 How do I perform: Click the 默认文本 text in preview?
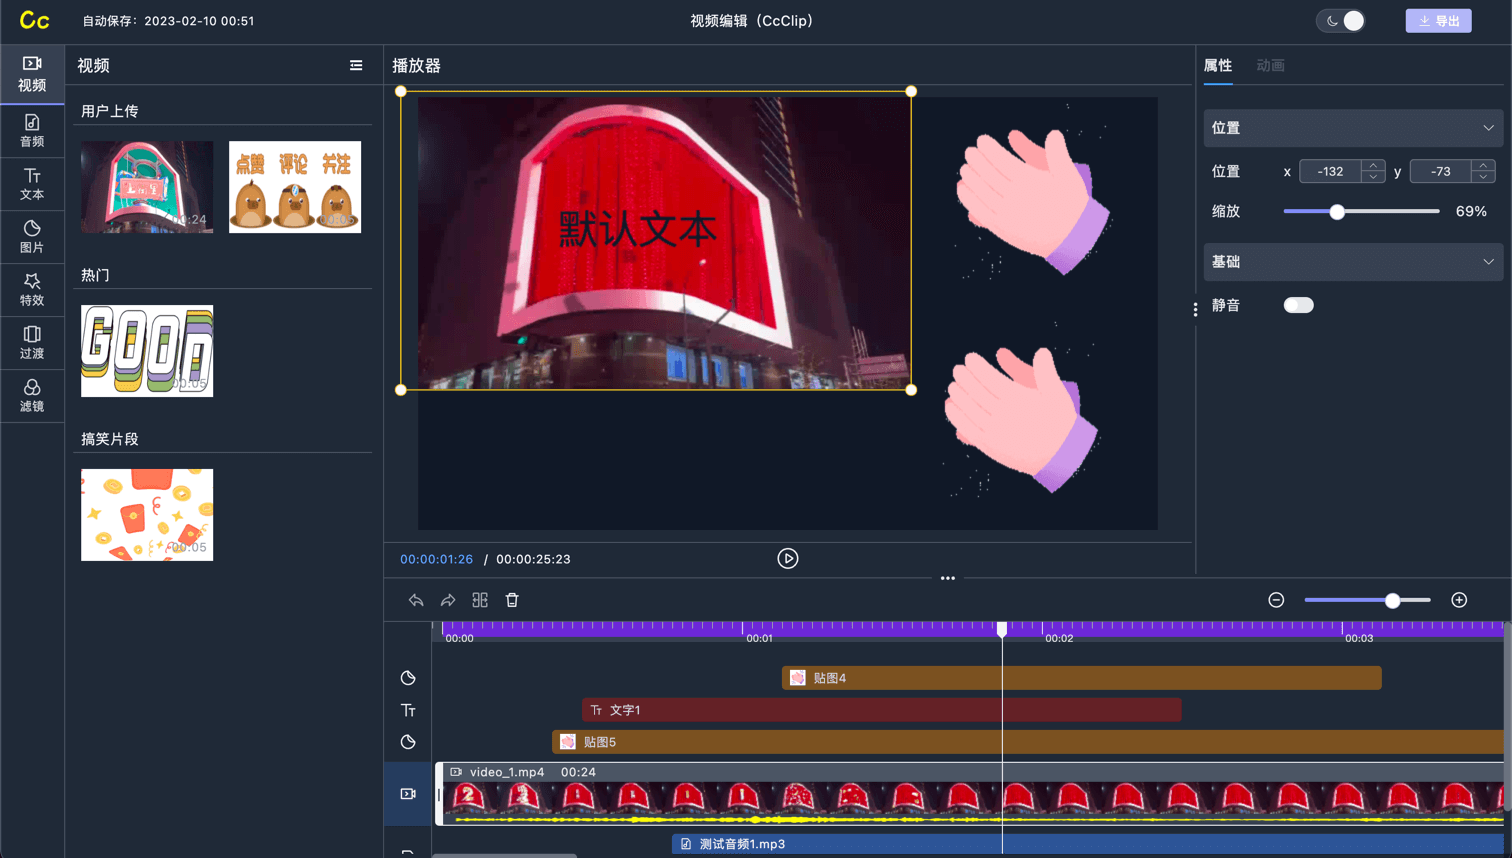(637, 229)
